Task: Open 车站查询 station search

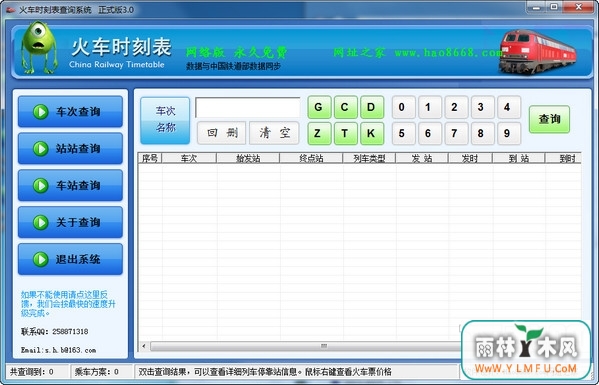Action: [x=70, y=185]
